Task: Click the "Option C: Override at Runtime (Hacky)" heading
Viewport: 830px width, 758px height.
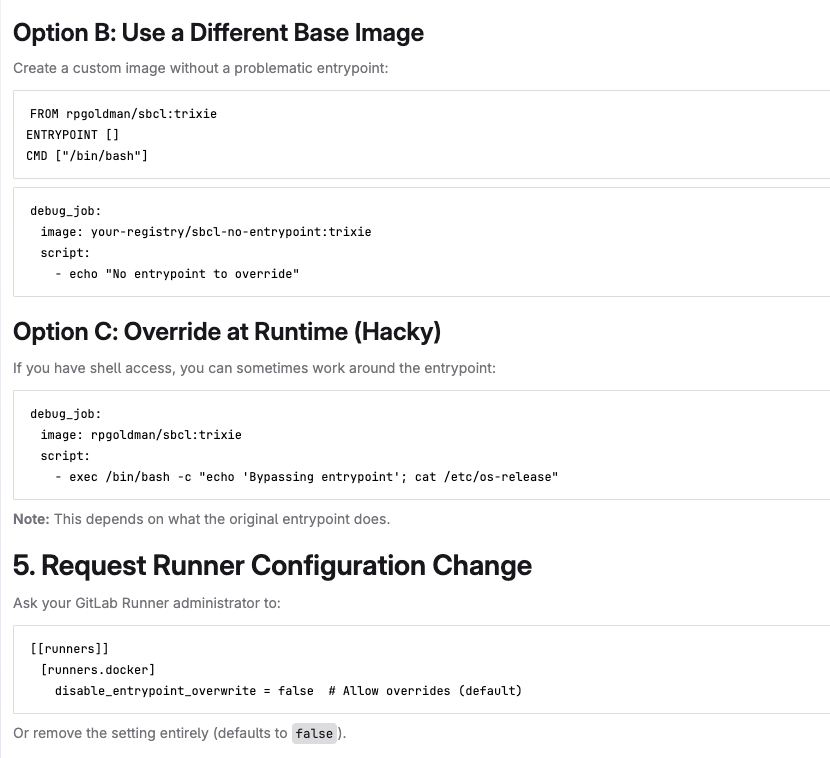Action: pyautogui.click(x=227, y=331)
